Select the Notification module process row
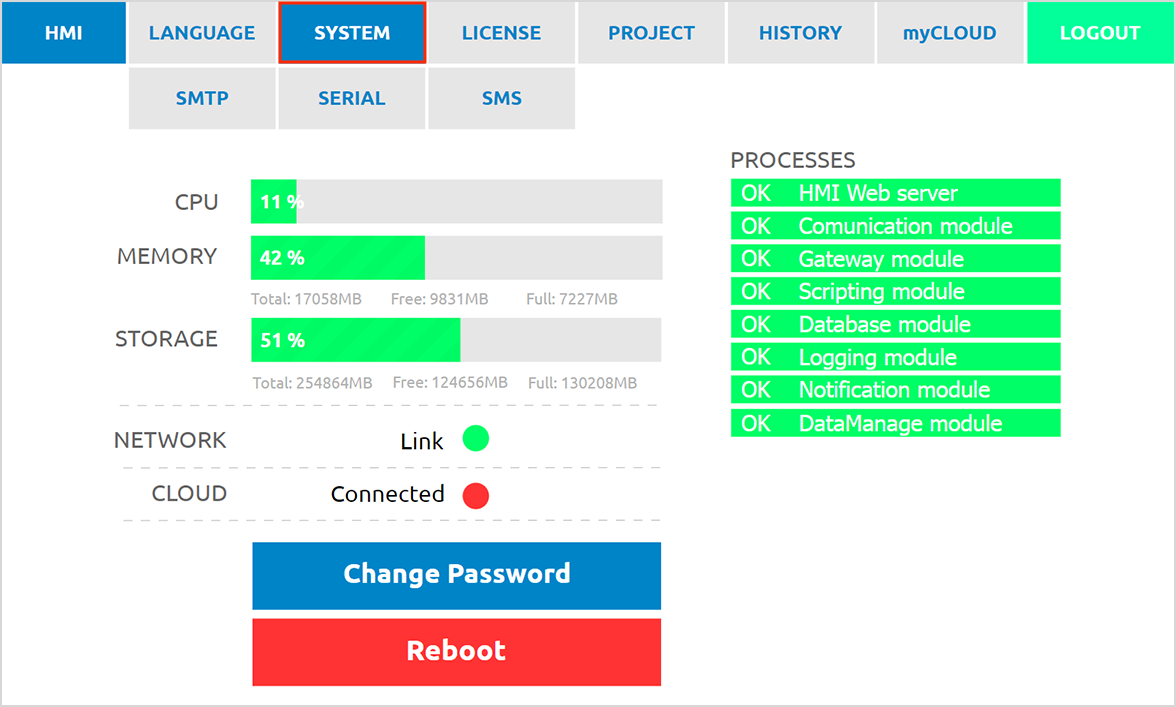Screen dimensions: 1176x707 896,389
